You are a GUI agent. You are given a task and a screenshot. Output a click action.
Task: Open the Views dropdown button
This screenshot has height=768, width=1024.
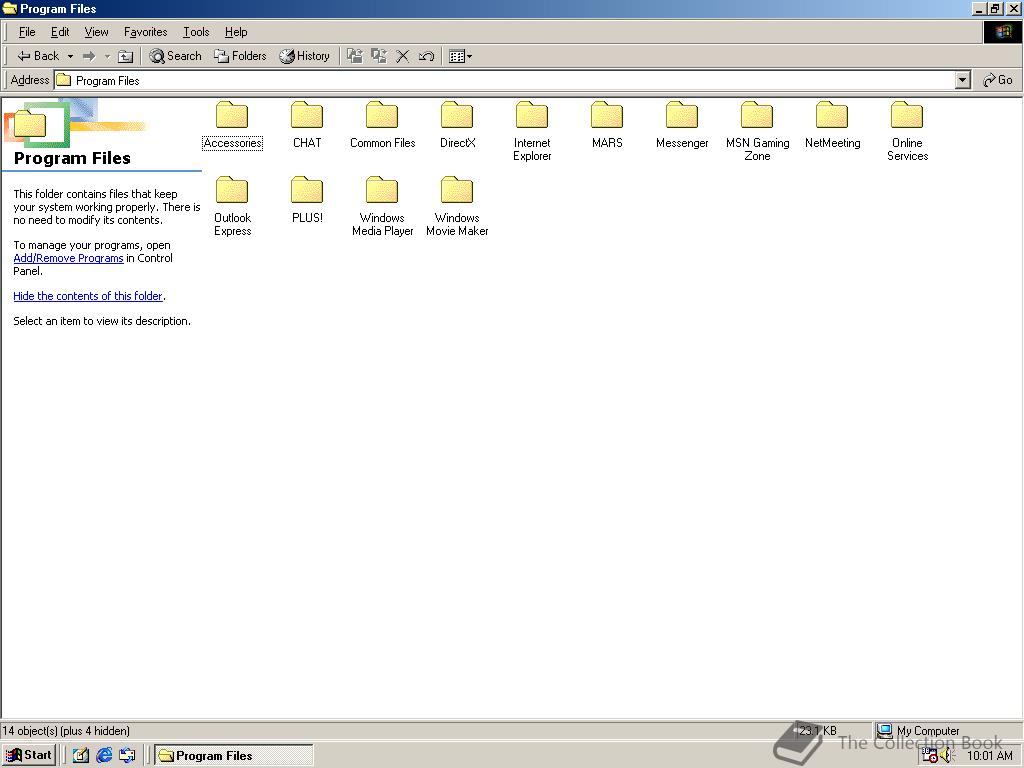click(x=460, y=56)
